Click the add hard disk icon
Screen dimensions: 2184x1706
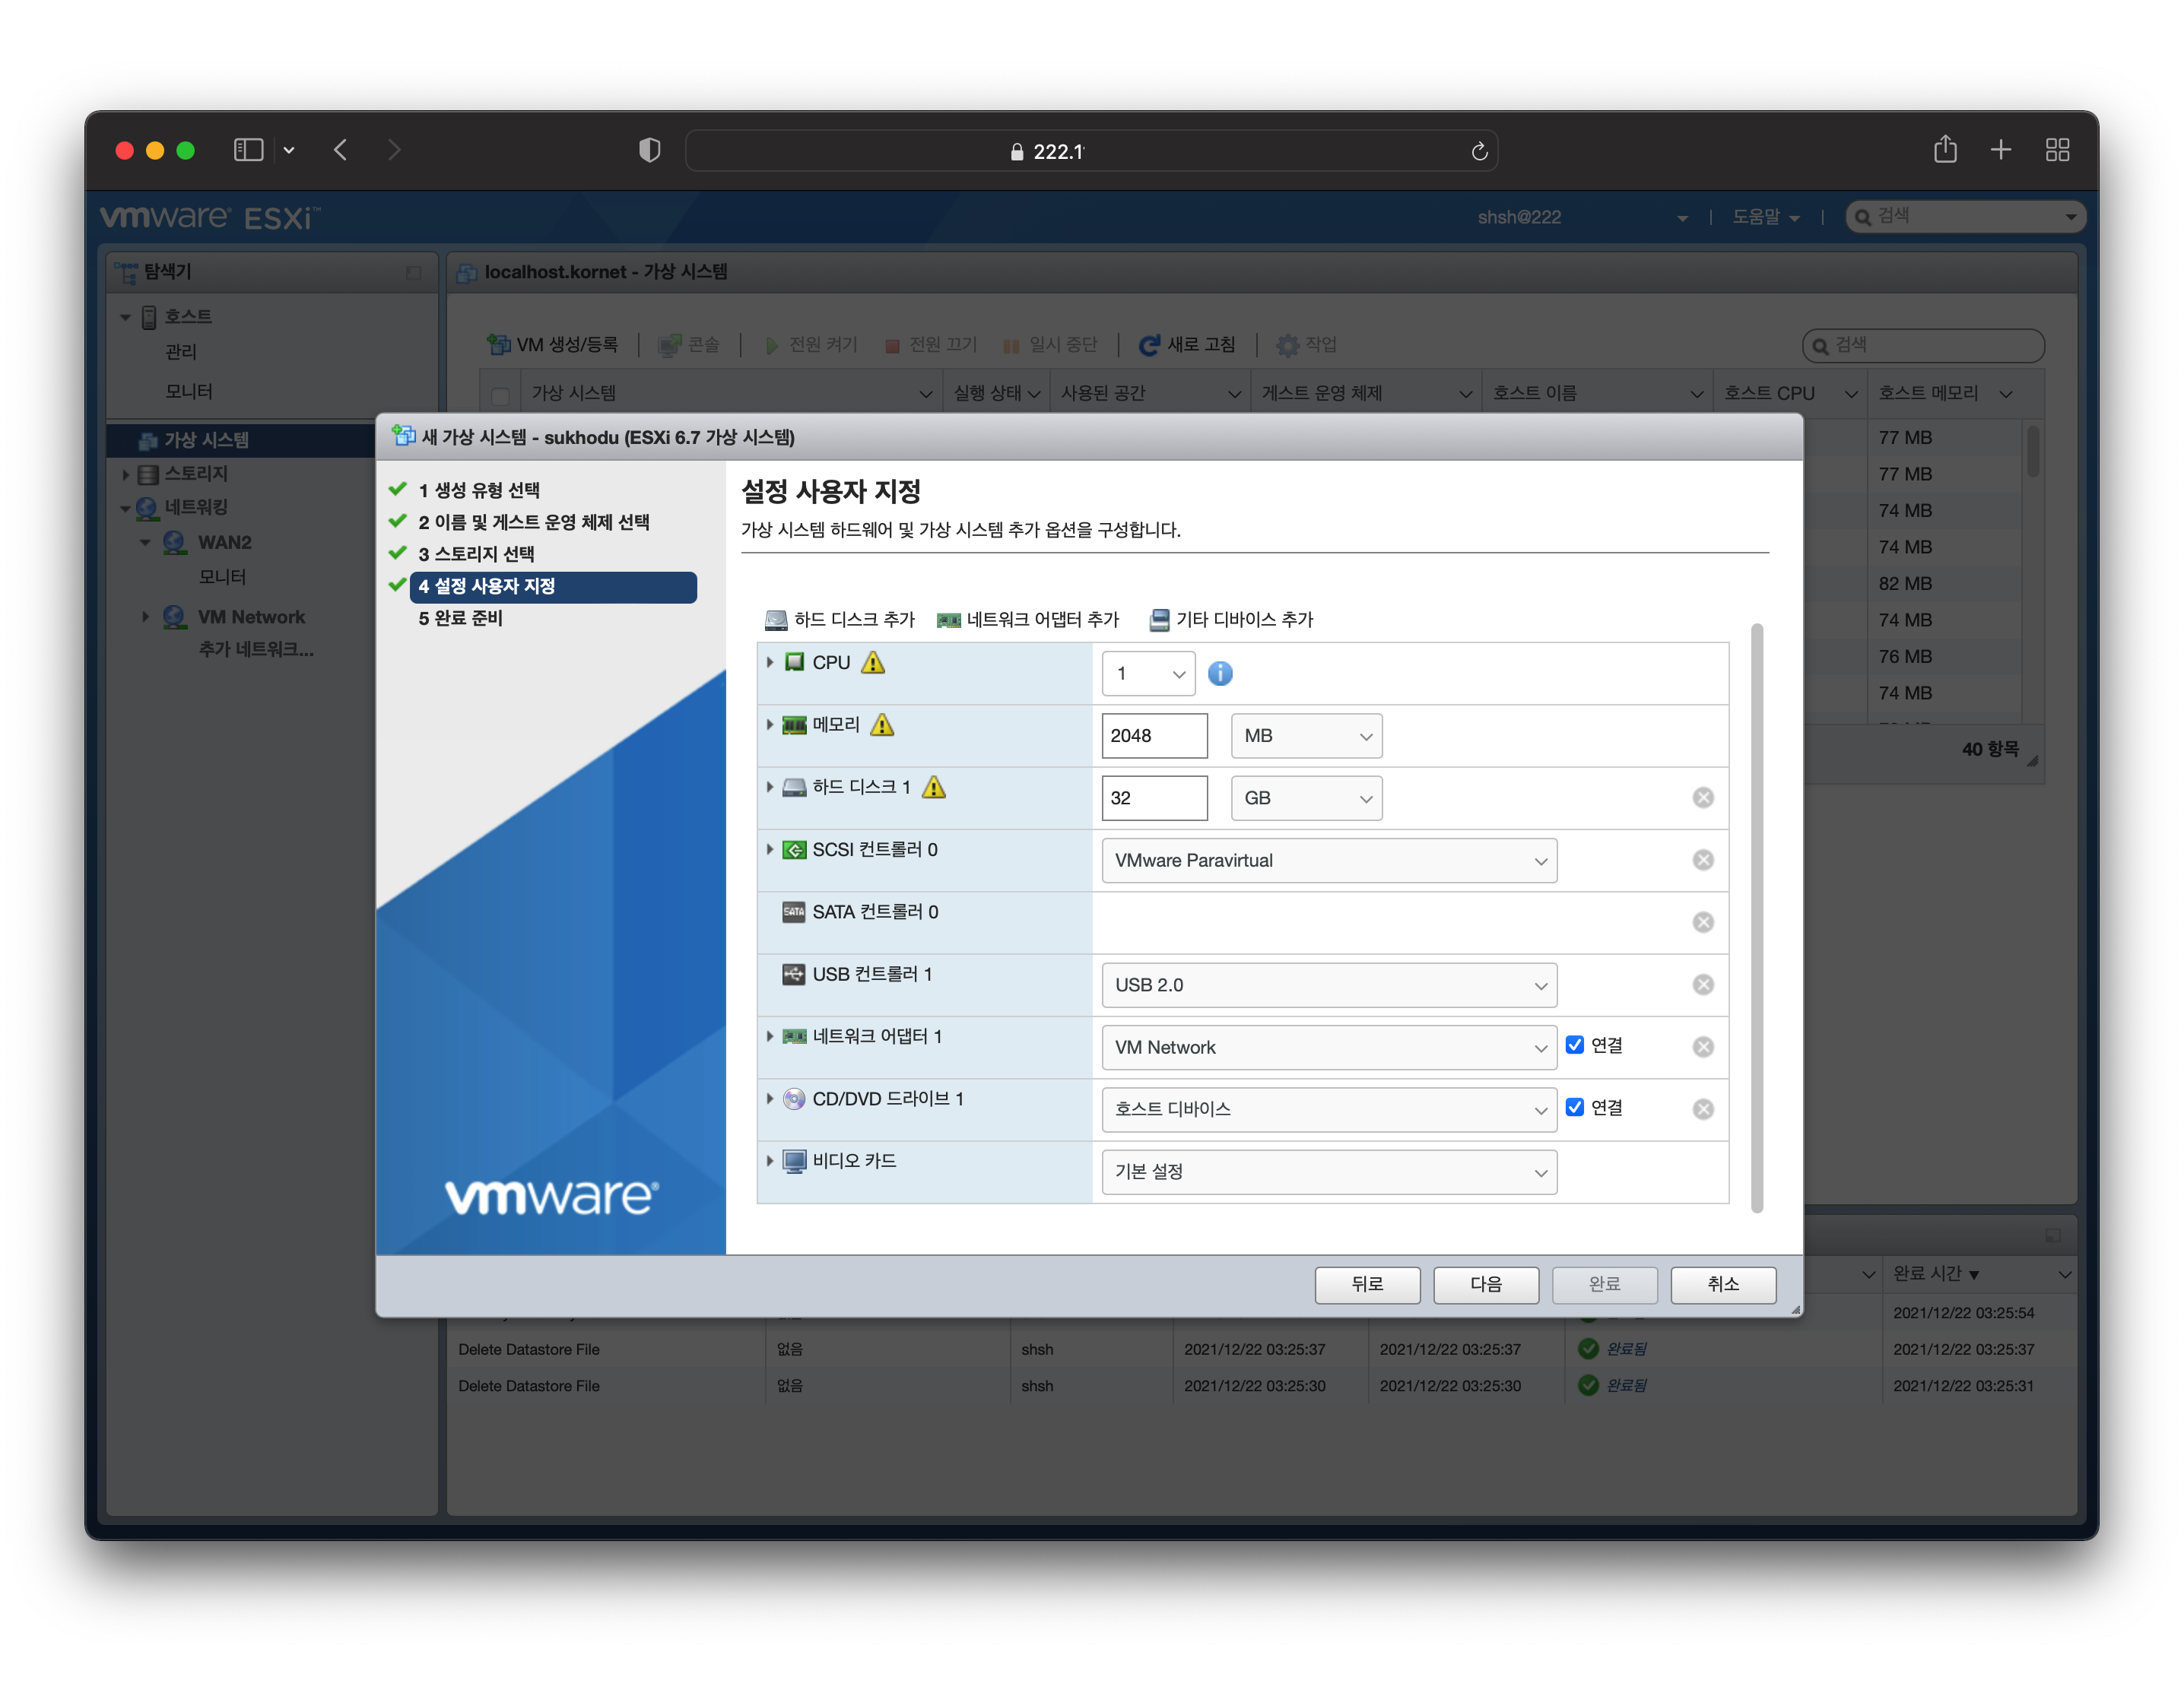(776, 620)
